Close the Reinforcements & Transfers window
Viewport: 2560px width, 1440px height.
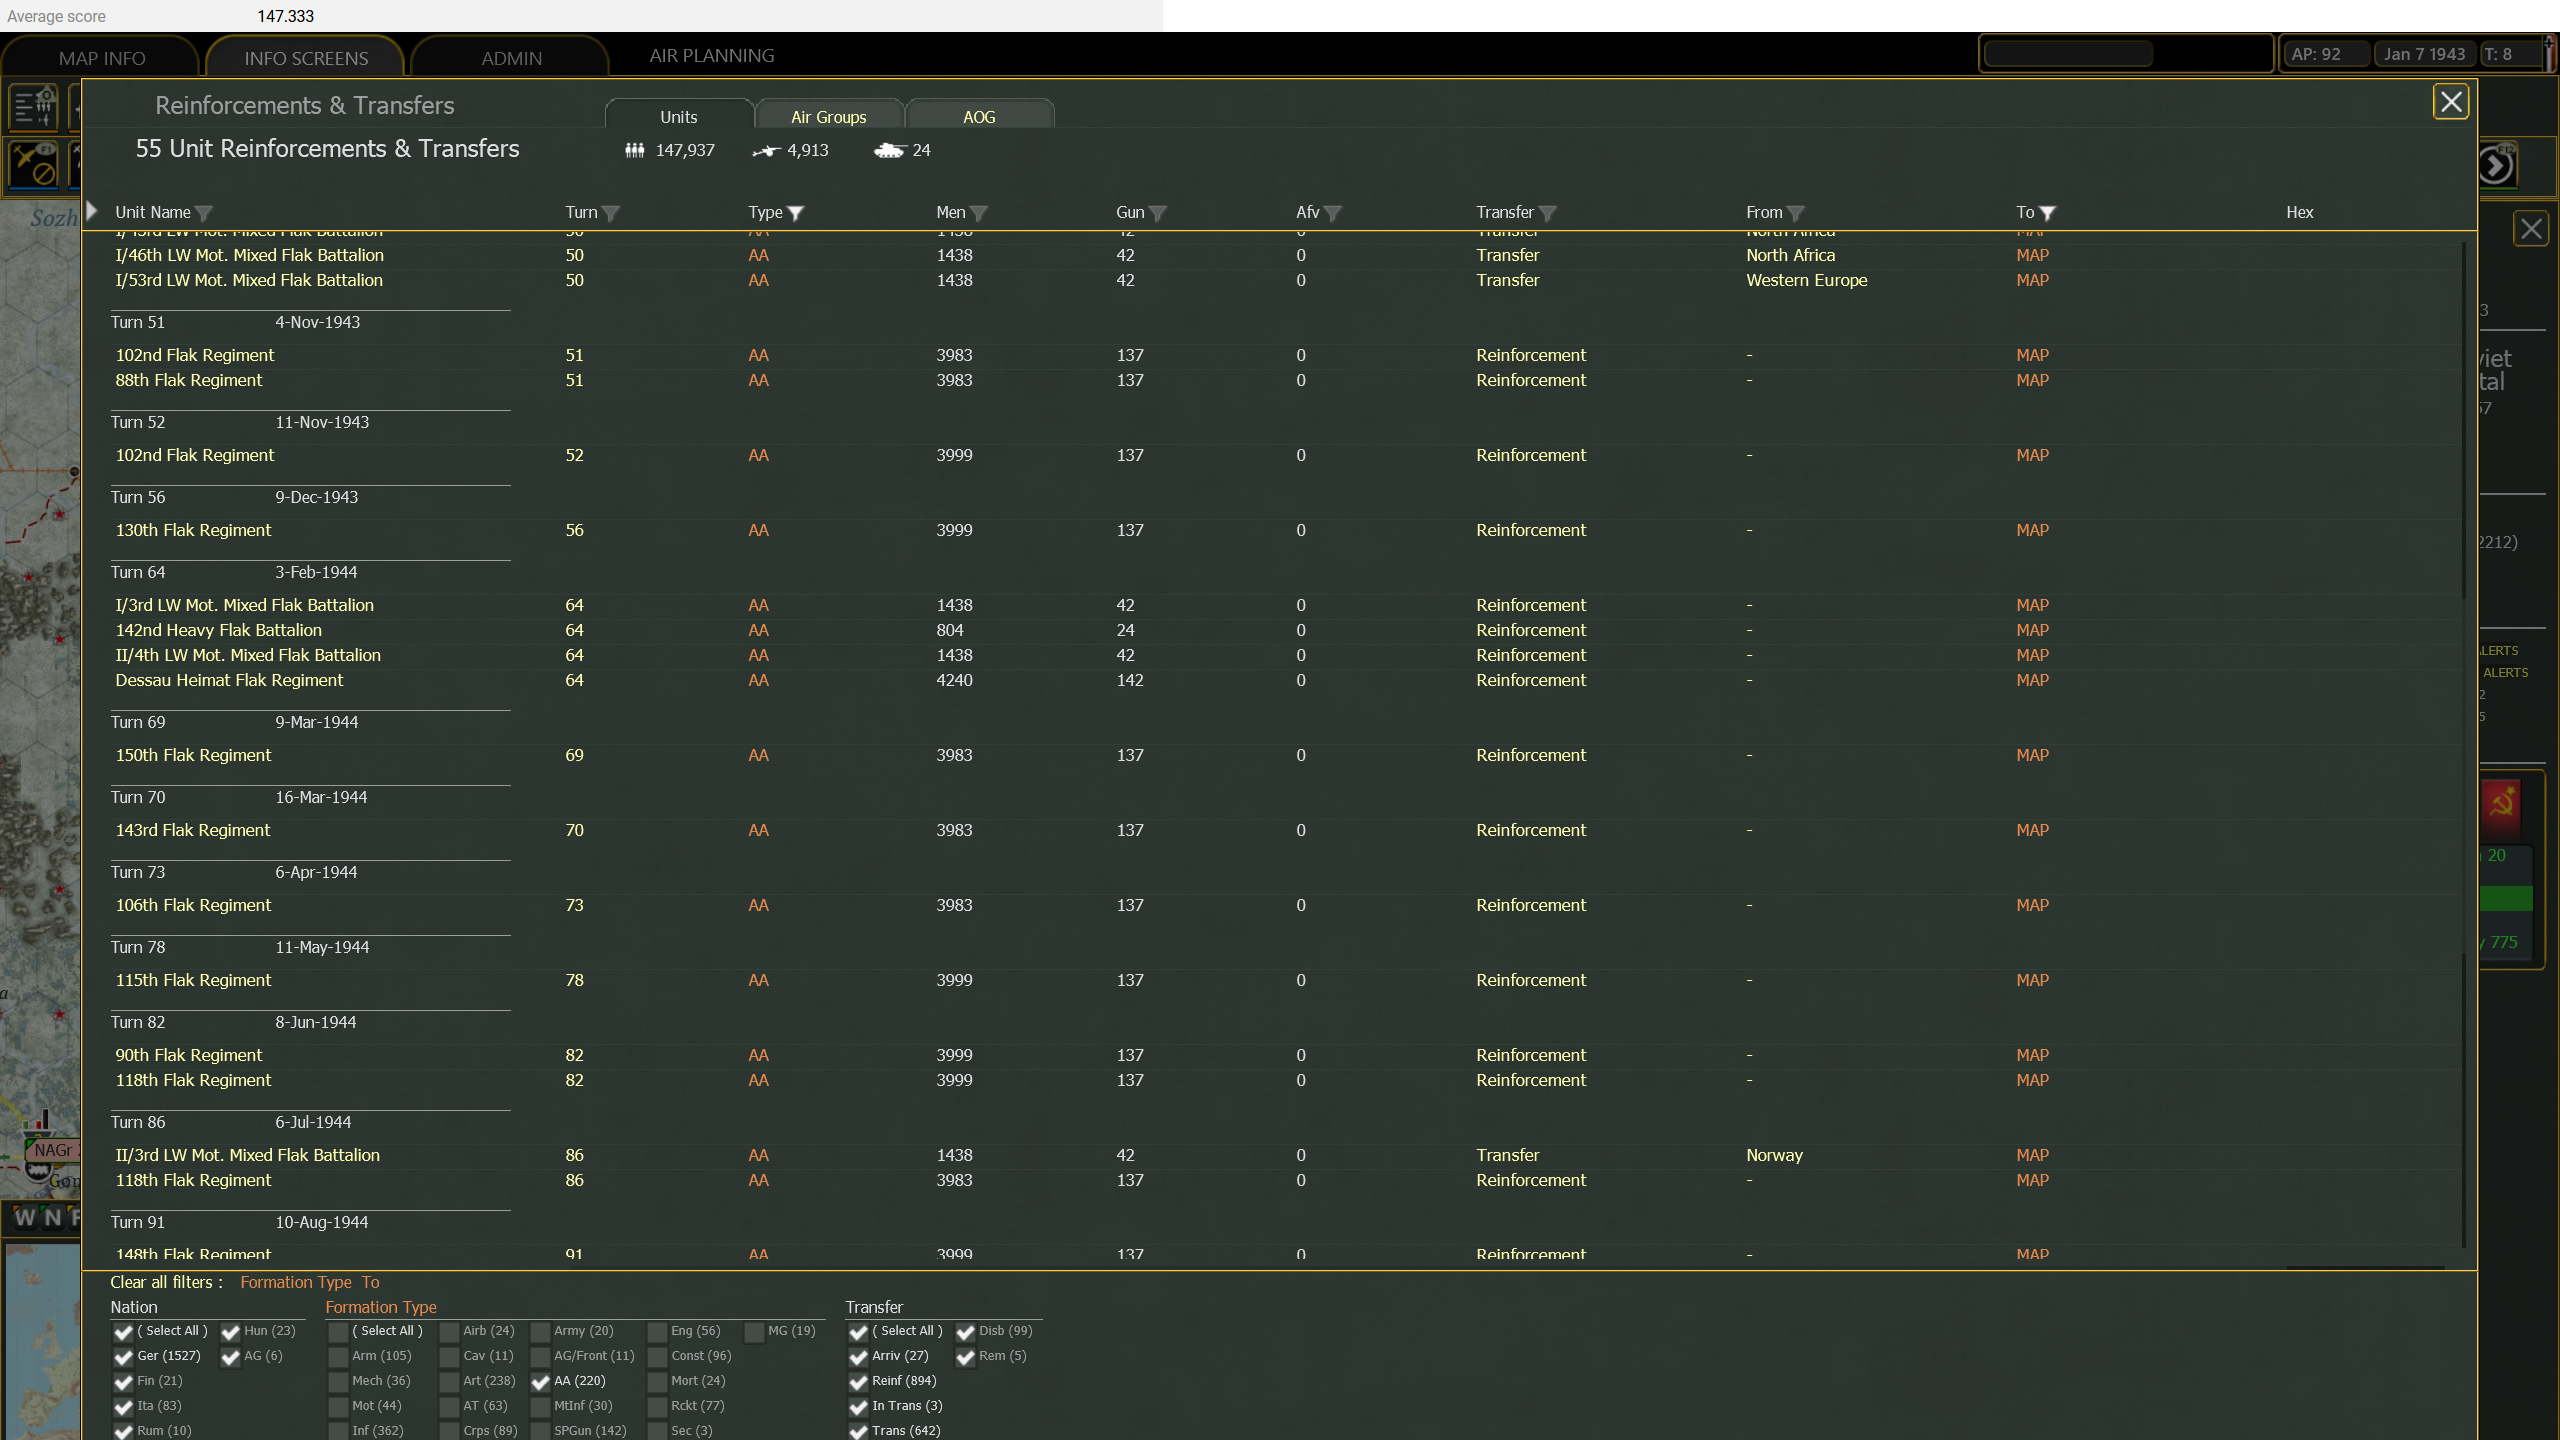pos(2451,101)
